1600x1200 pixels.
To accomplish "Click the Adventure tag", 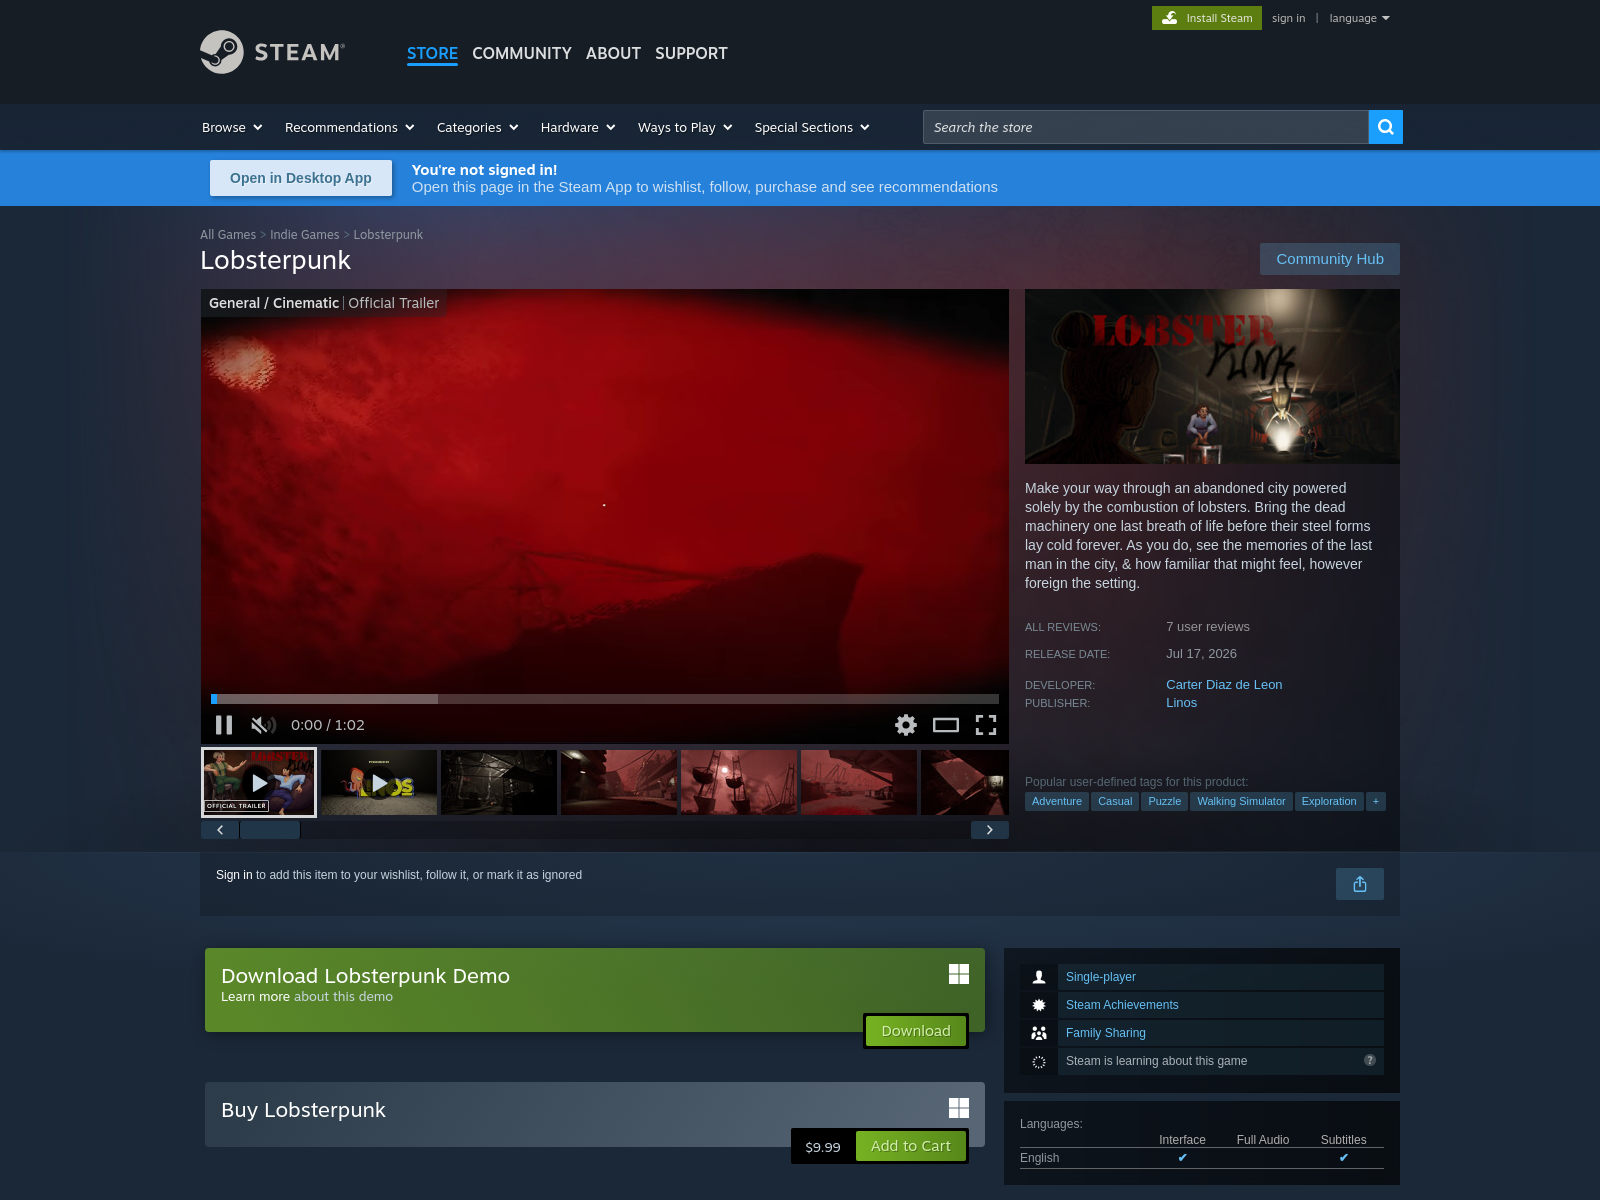I will (1057, 801).
